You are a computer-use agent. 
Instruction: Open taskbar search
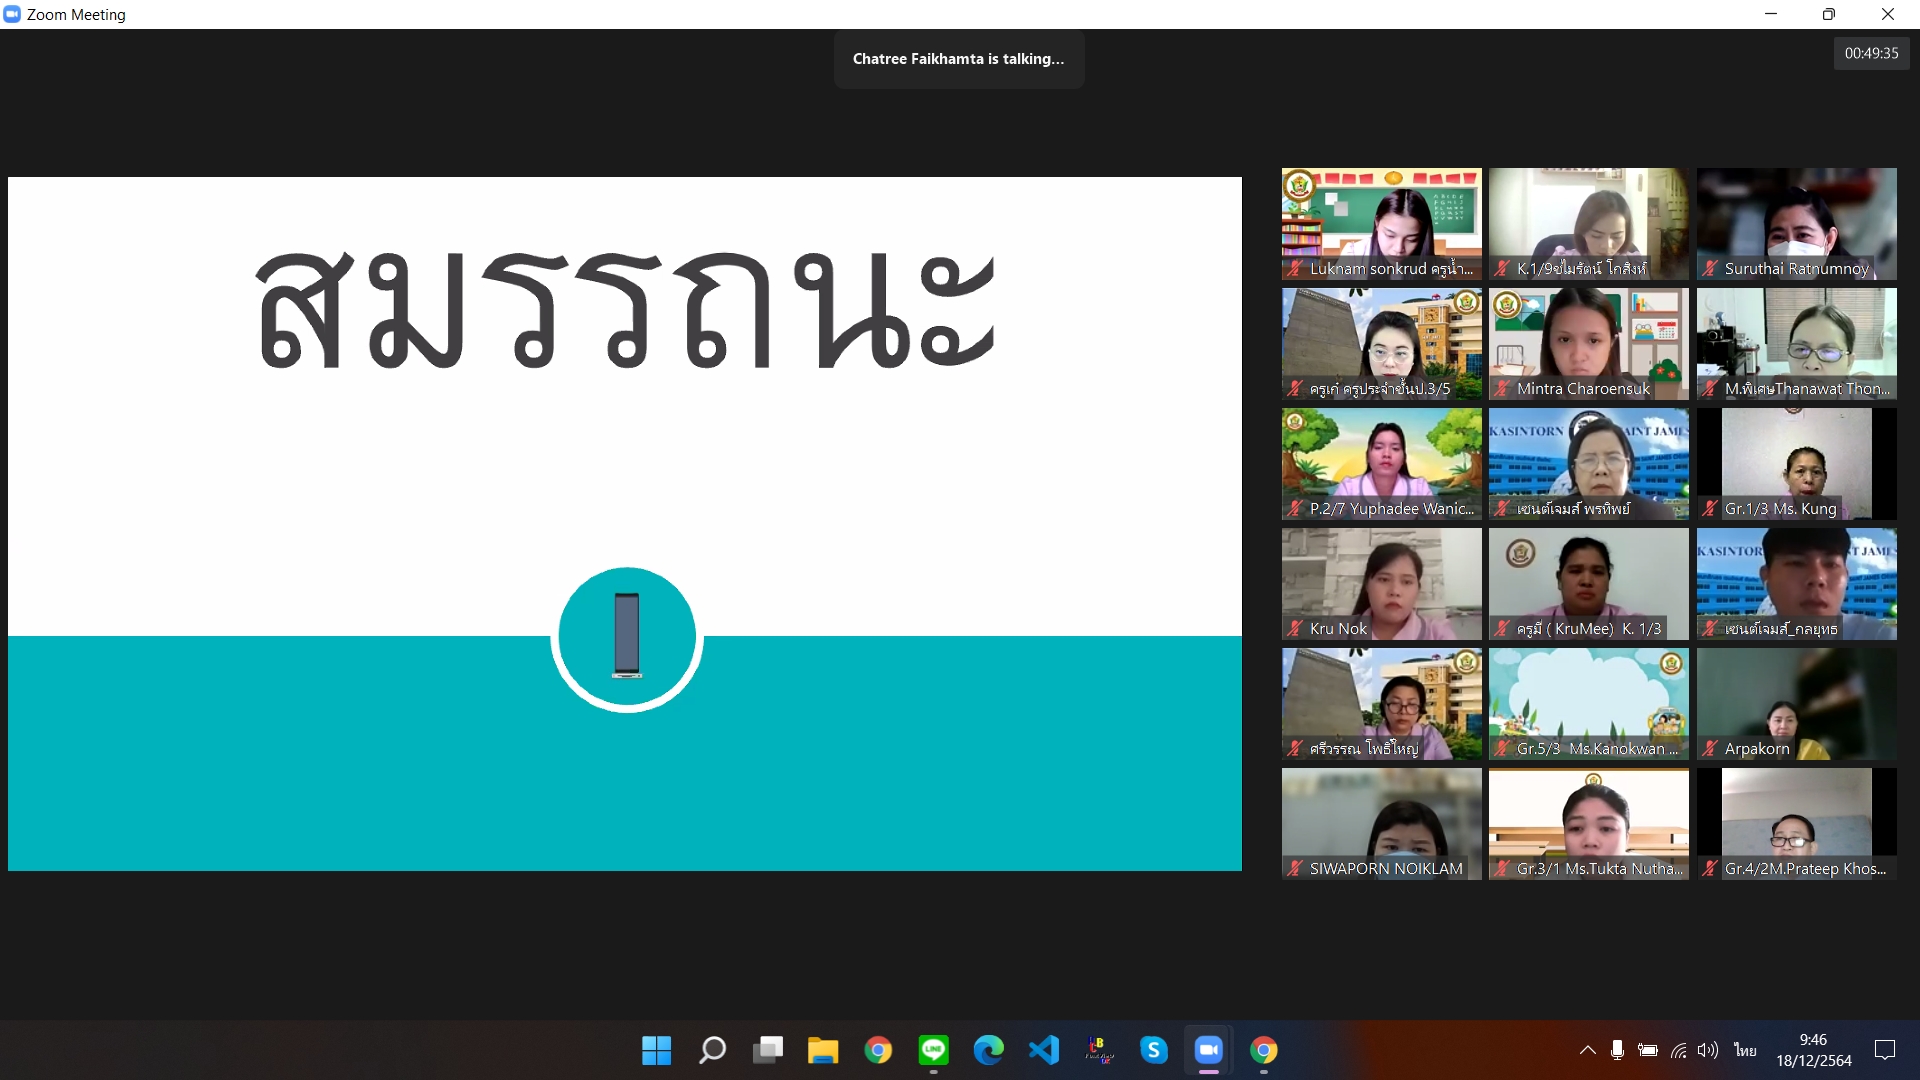[x=712, y=1050]
